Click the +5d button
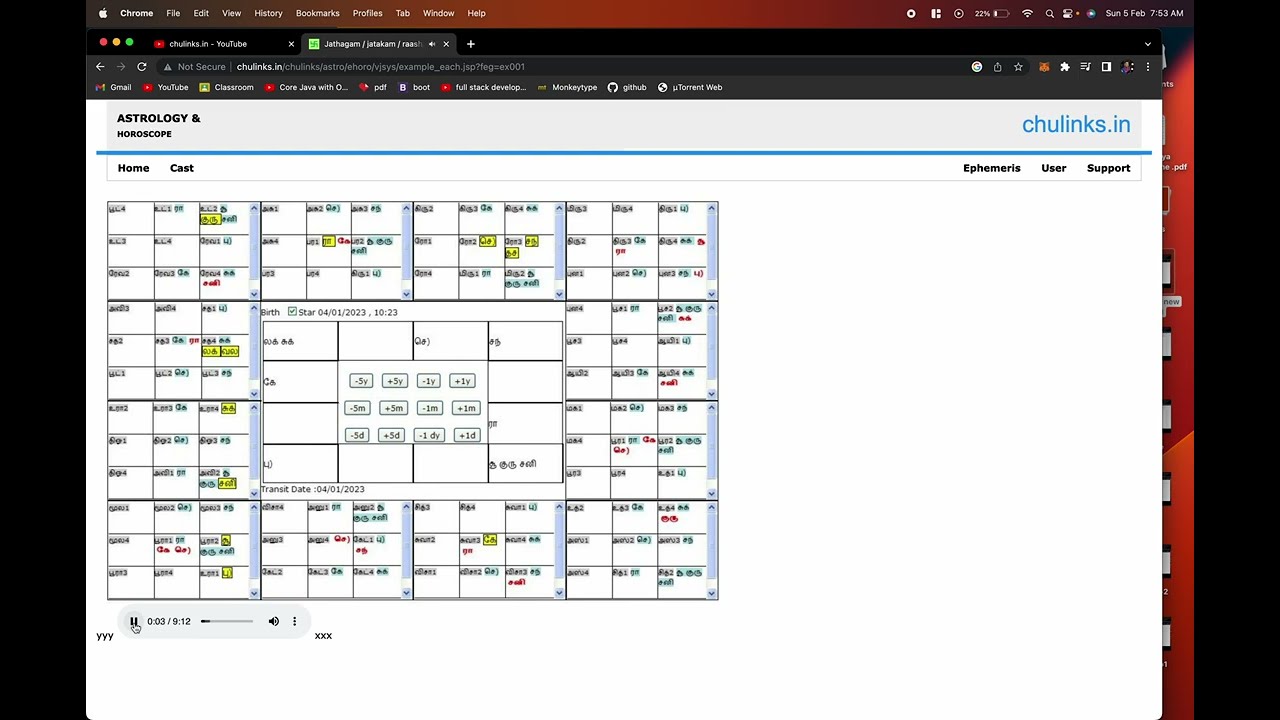 click(391, 435)
